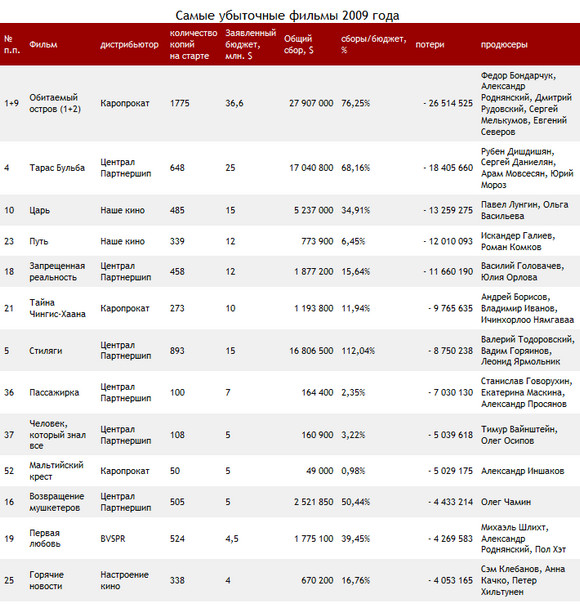Screen dimensions: 580x604
Task: Click the 'потери' column header
Action: pyautogui.click(x=430, y=45)
